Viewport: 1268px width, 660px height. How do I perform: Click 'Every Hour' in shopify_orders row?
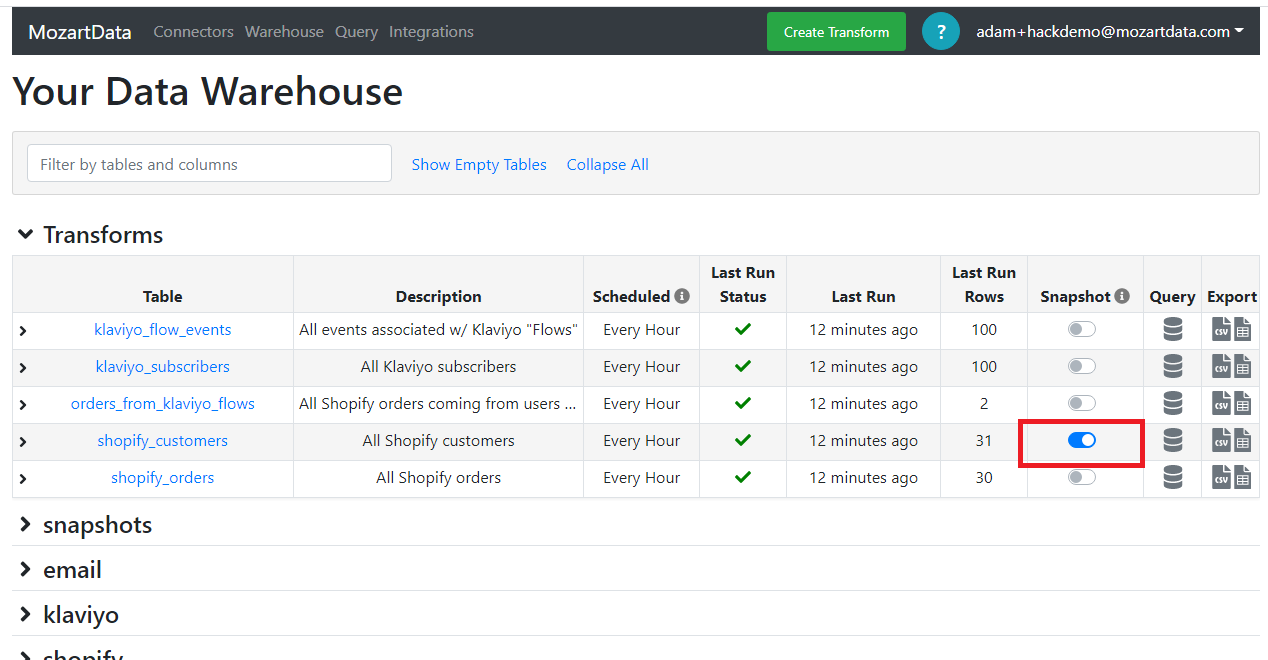click(x=641, y=478)
